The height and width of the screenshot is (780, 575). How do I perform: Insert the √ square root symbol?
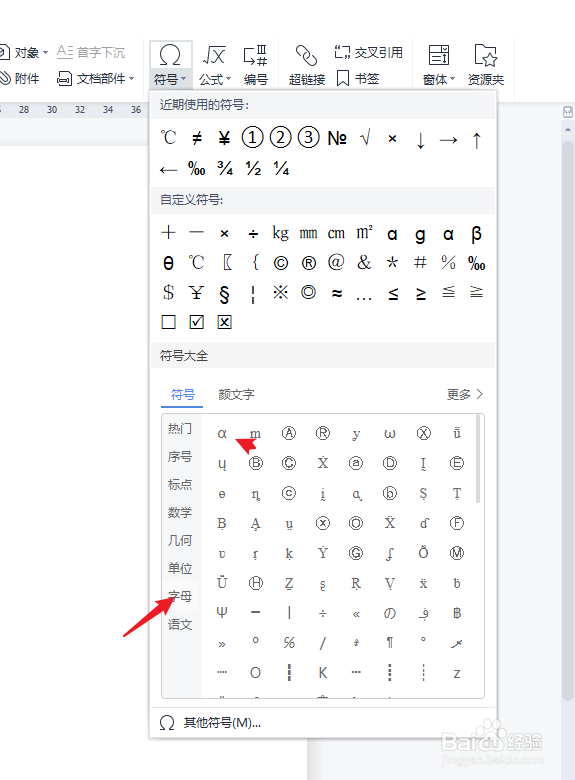[365, 138]
